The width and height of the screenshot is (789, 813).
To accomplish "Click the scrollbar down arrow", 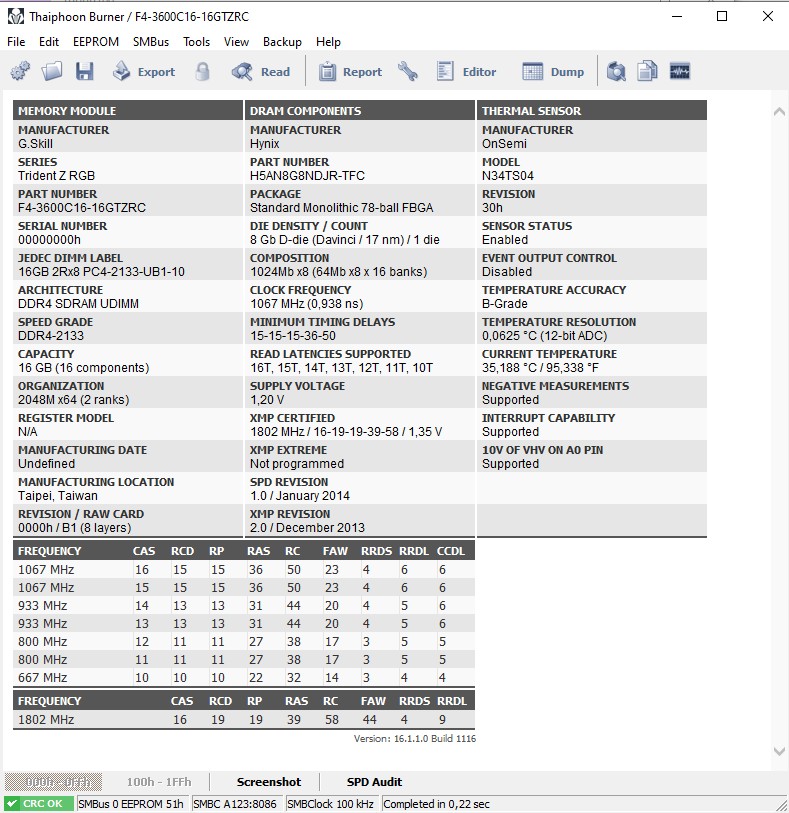I will [x=779, y=751].
